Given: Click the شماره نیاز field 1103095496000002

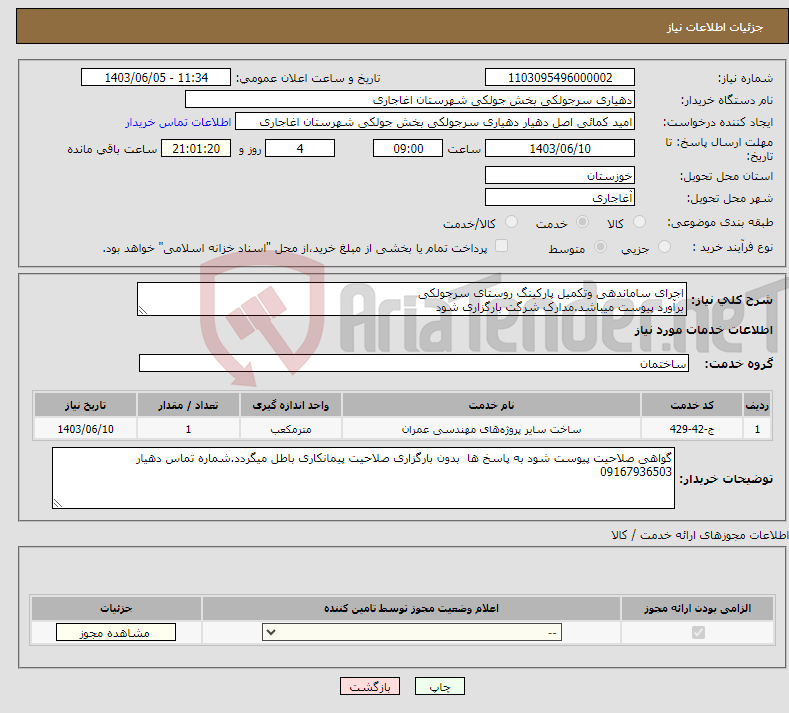Looking at the screenshot, I should [560, 77].
